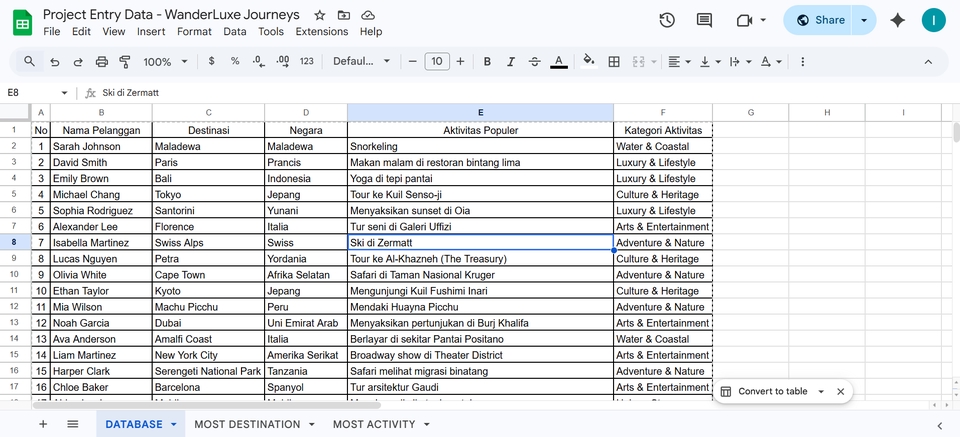Open the text color picker
Image resolution: width=960 pixels, height=437 pixels.
pos(558,61)
